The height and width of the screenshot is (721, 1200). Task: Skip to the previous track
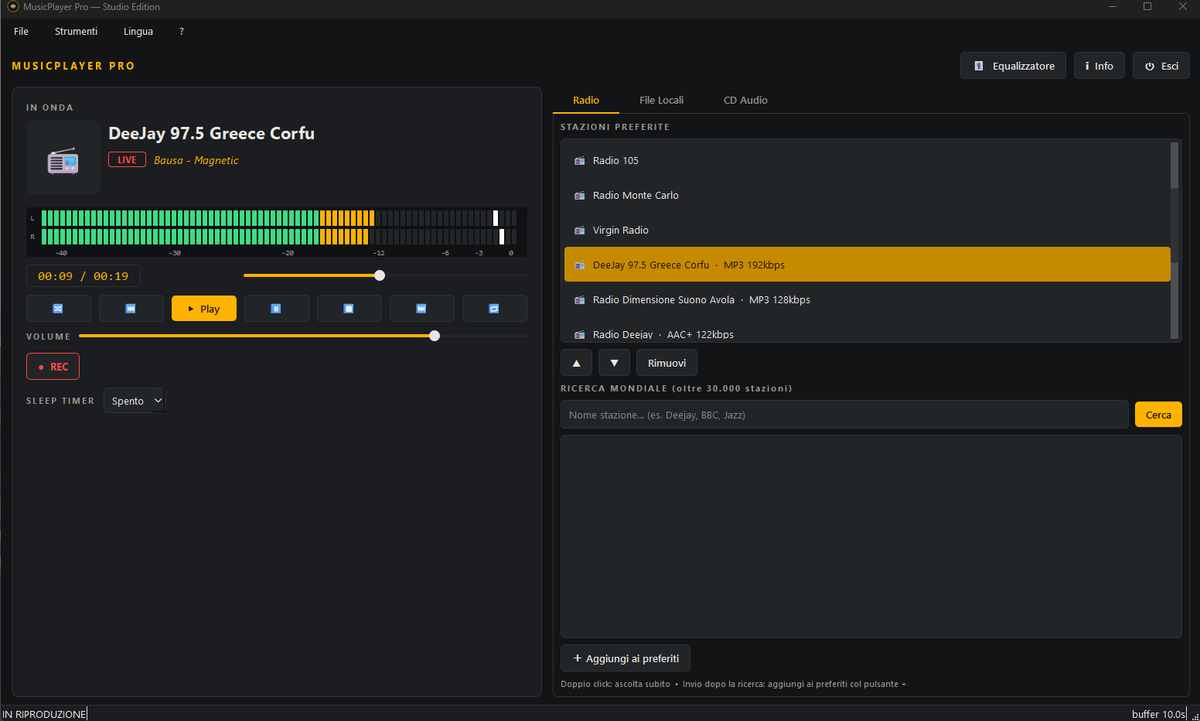(131, 309)
